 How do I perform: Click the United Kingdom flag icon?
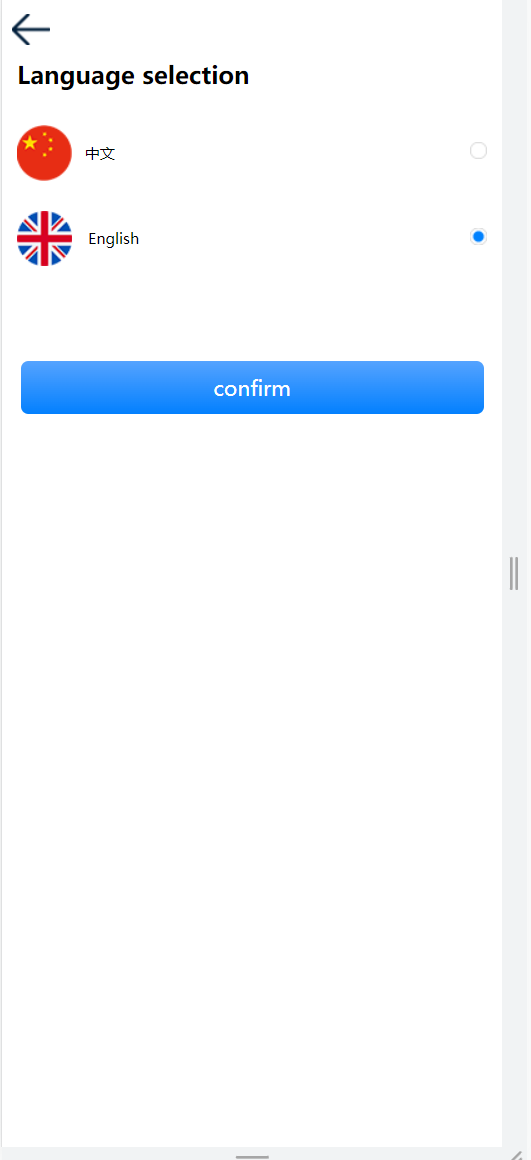[44, 238]
